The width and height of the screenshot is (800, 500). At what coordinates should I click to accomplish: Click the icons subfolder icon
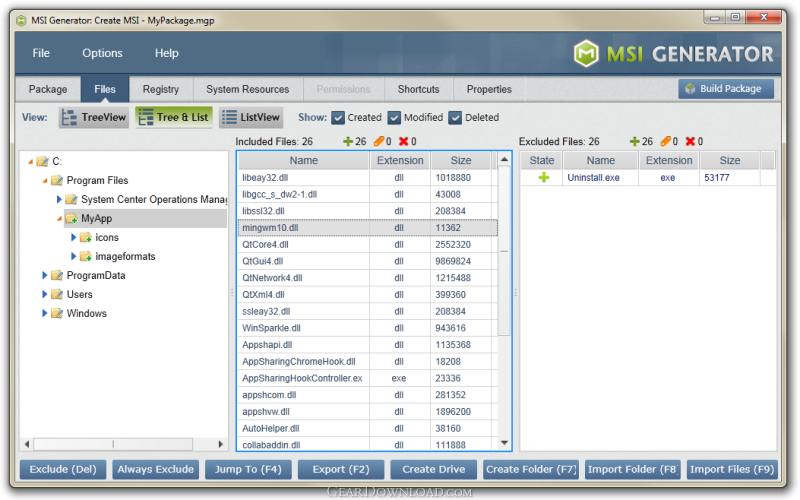[86, 238]
